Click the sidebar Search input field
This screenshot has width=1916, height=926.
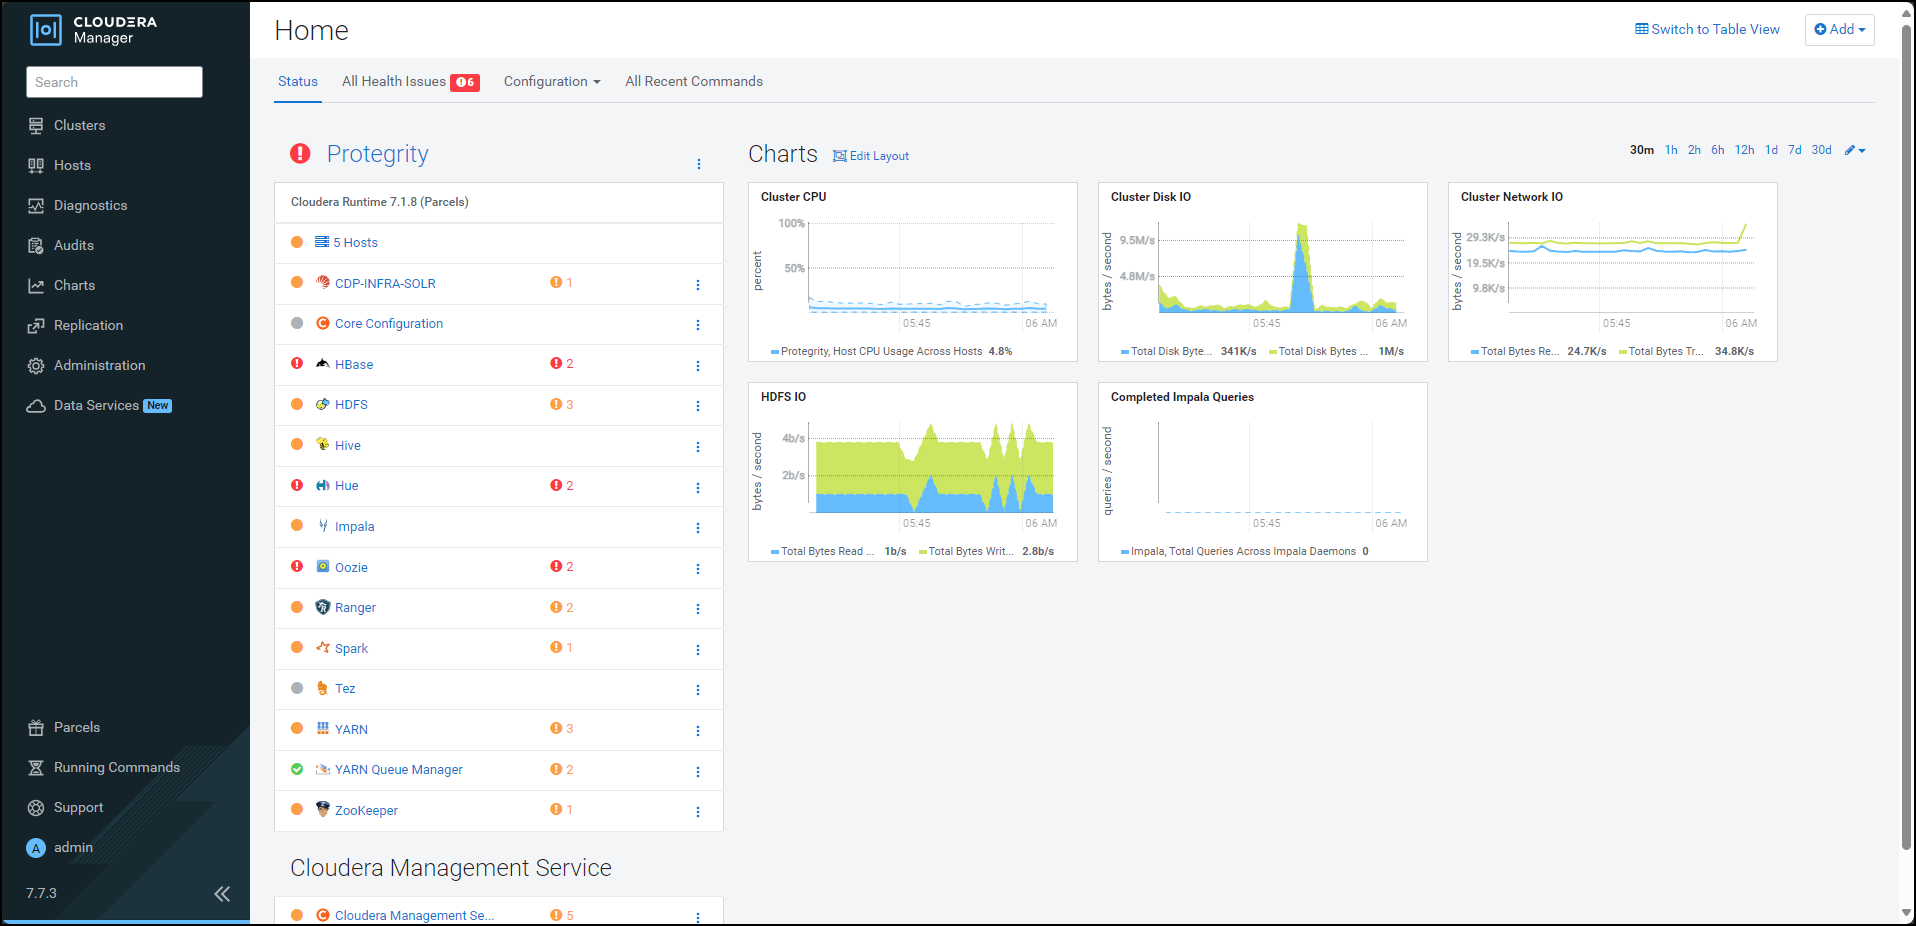(x=114, y=82)
